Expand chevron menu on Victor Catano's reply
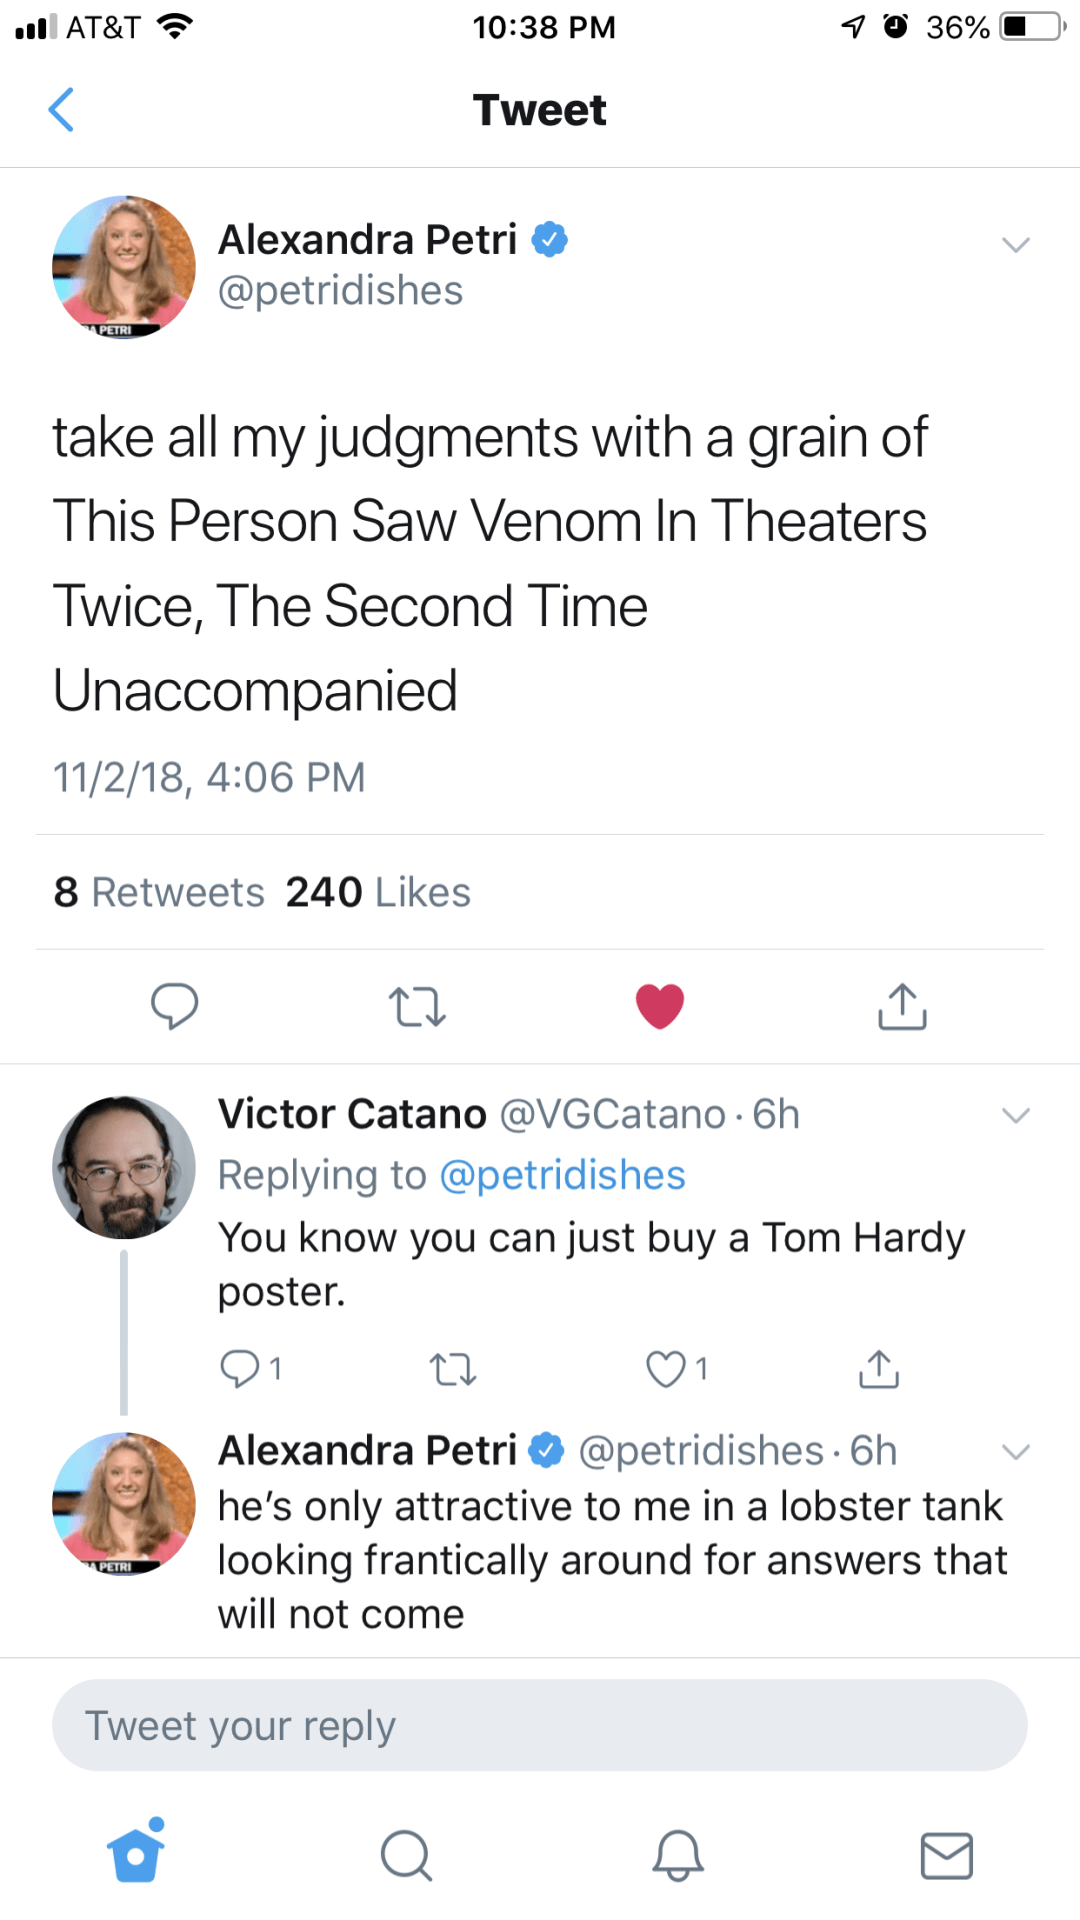This screenshot has width=1080, height=1920. pos(1015,1116)
